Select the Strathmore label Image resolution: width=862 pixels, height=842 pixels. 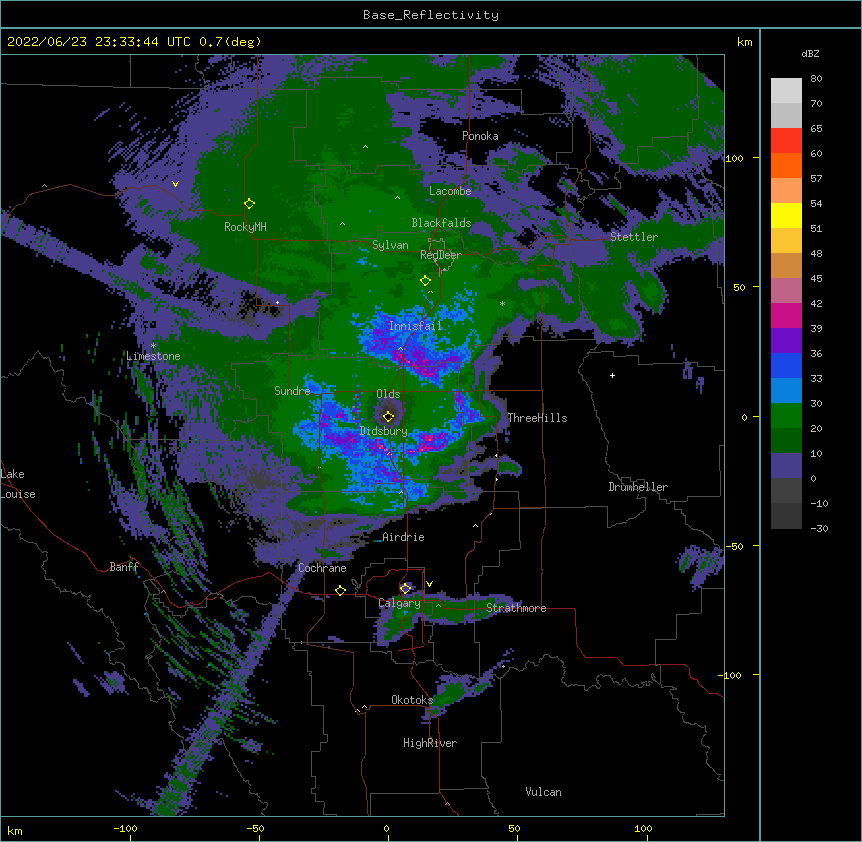(516, 608)
